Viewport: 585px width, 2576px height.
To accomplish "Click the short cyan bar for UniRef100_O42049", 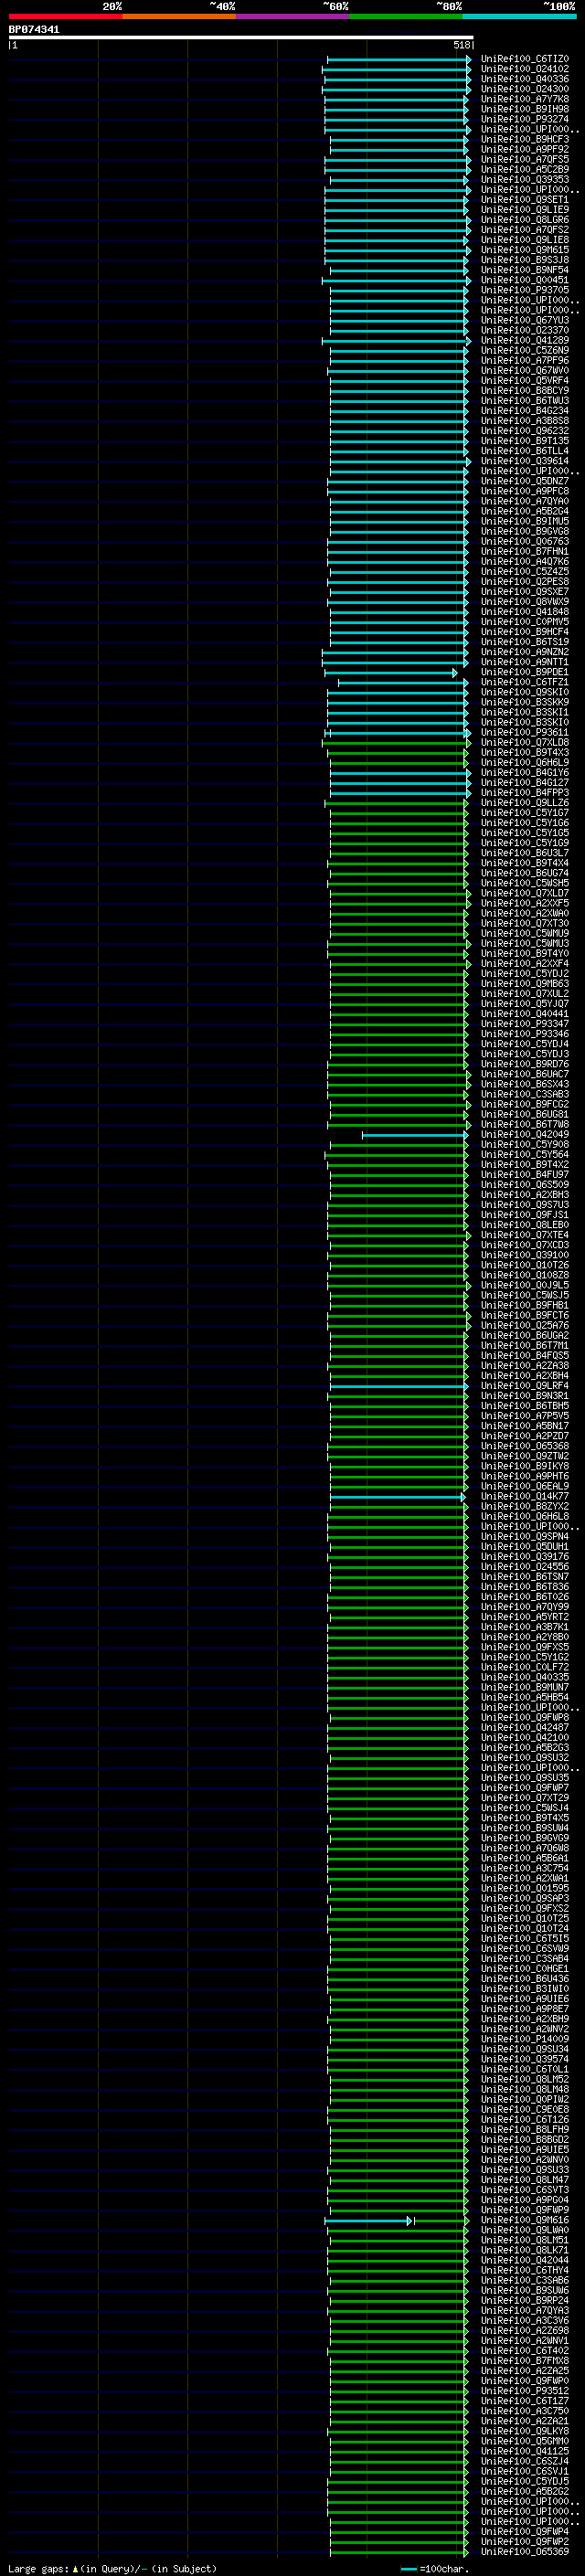I will pyautogui.click(x=414, y=1135).
